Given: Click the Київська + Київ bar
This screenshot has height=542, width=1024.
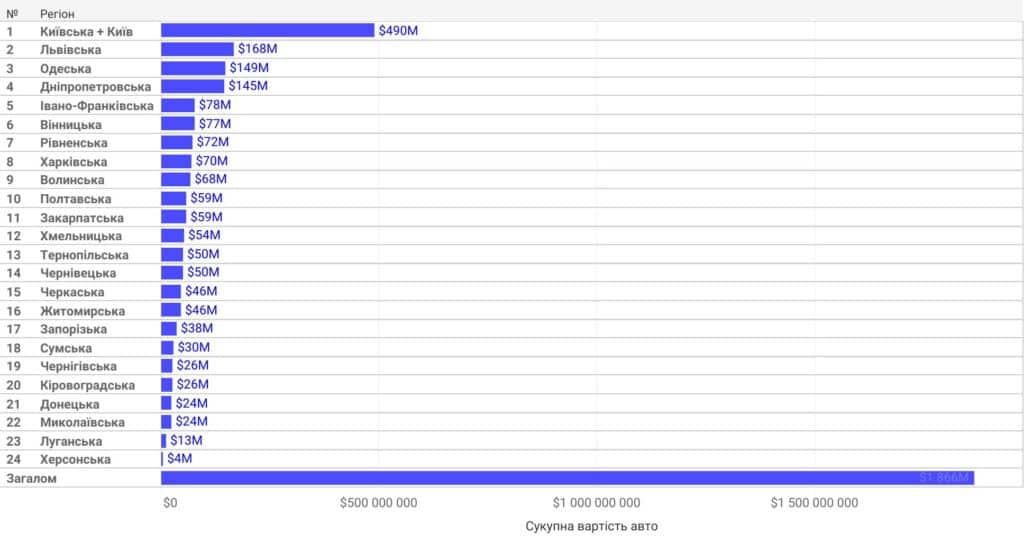Looking at the screenshot, I should [268, 31].
